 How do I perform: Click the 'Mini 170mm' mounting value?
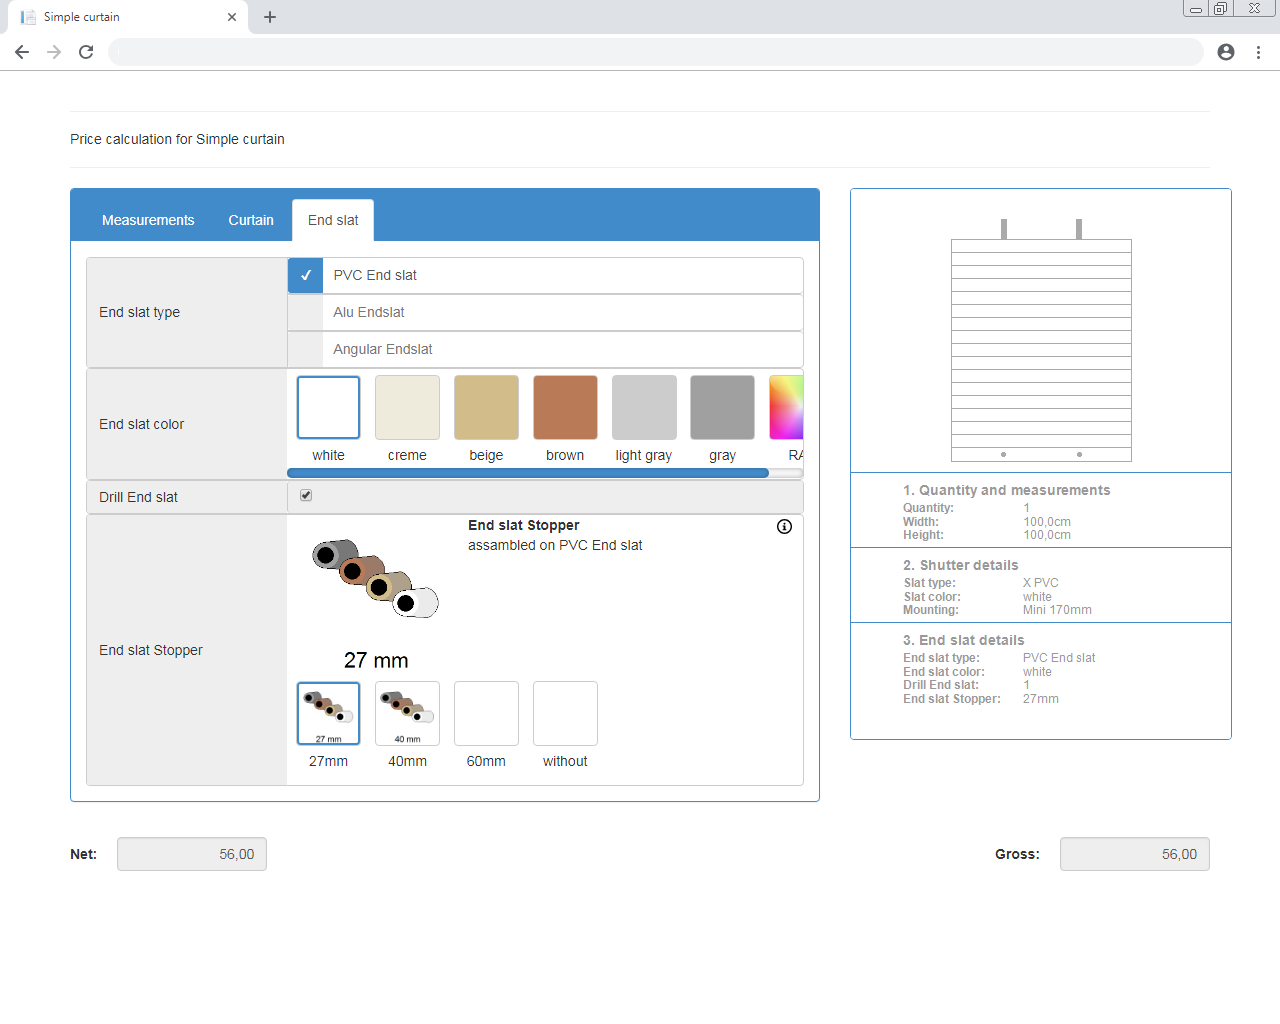coord(1057,610)
